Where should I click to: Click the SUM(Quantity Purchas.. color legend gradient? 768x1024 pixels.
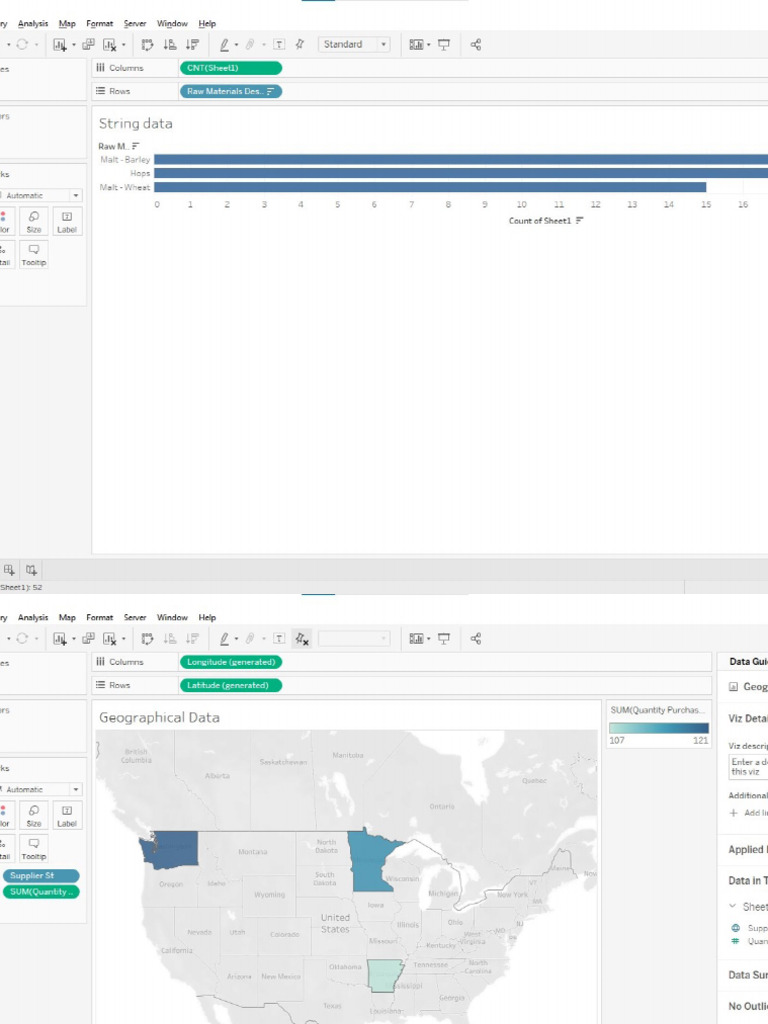click(x=658, y=728)
